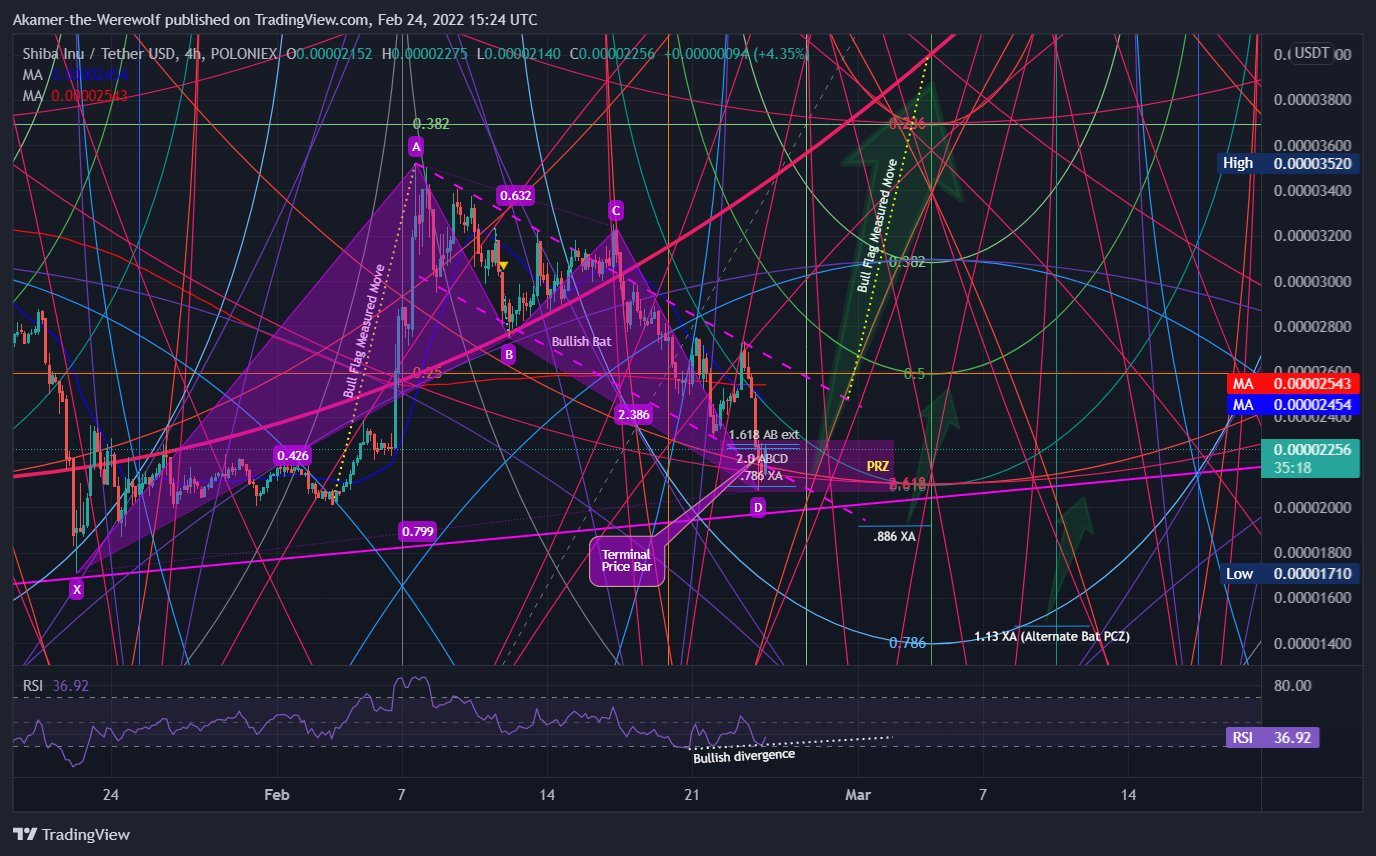Click the 0.618 level label
This screenshot has width=1376, height=856.
908,484
